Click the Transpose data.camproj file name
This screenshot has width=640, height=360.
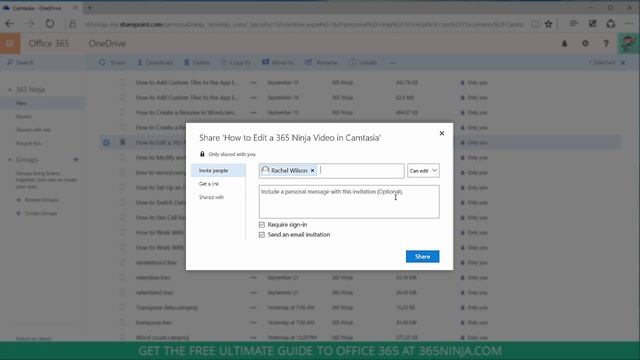point(167,308)
